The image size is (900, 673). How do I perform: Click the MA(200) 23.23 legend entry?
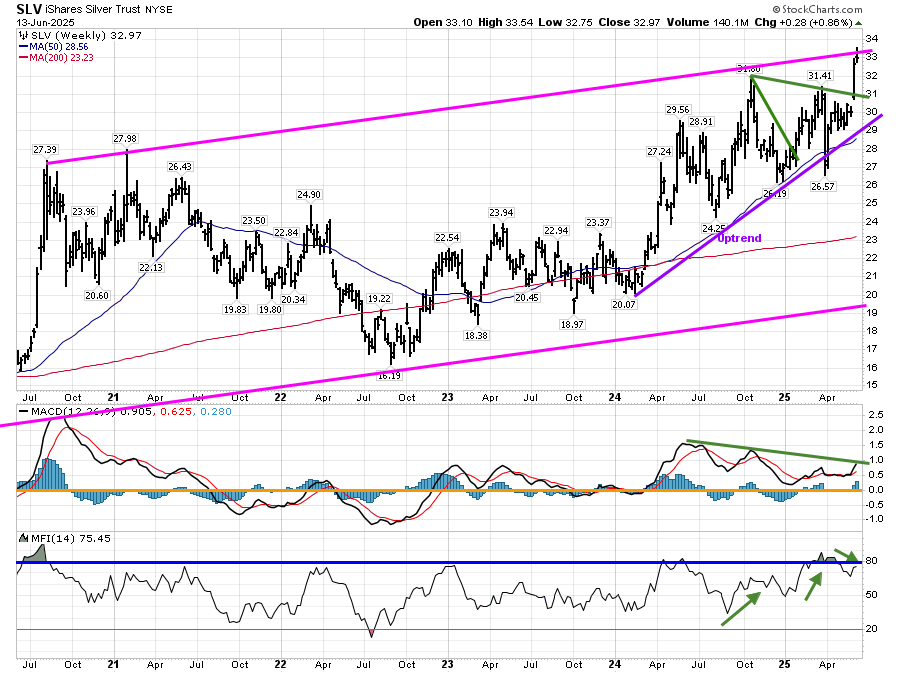pyautogui.click(x=56, y=57)
